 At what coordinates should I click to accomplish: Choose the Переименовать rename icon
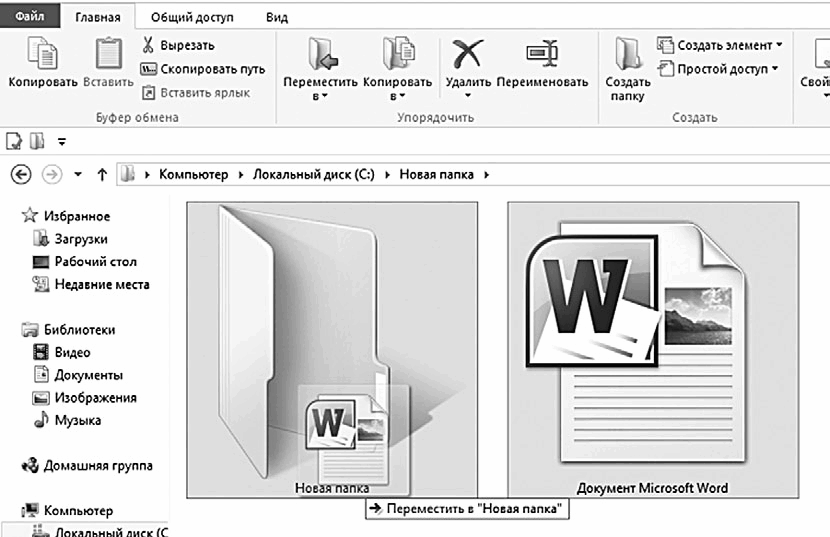click(x=543, y=53)
